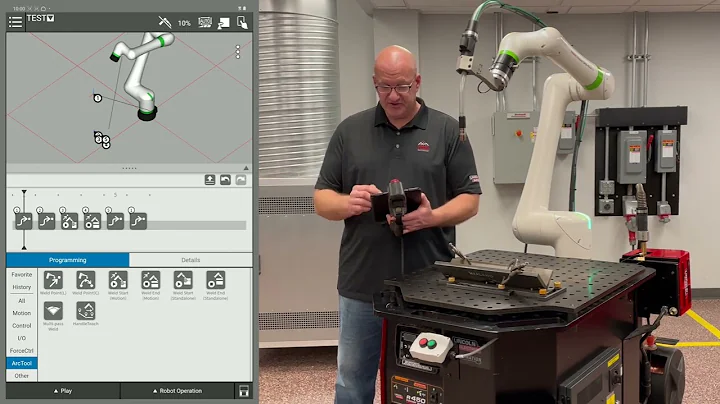Pick the Weld End (Standalone) icon
This screenshot has height=404, width=720.
215,280
